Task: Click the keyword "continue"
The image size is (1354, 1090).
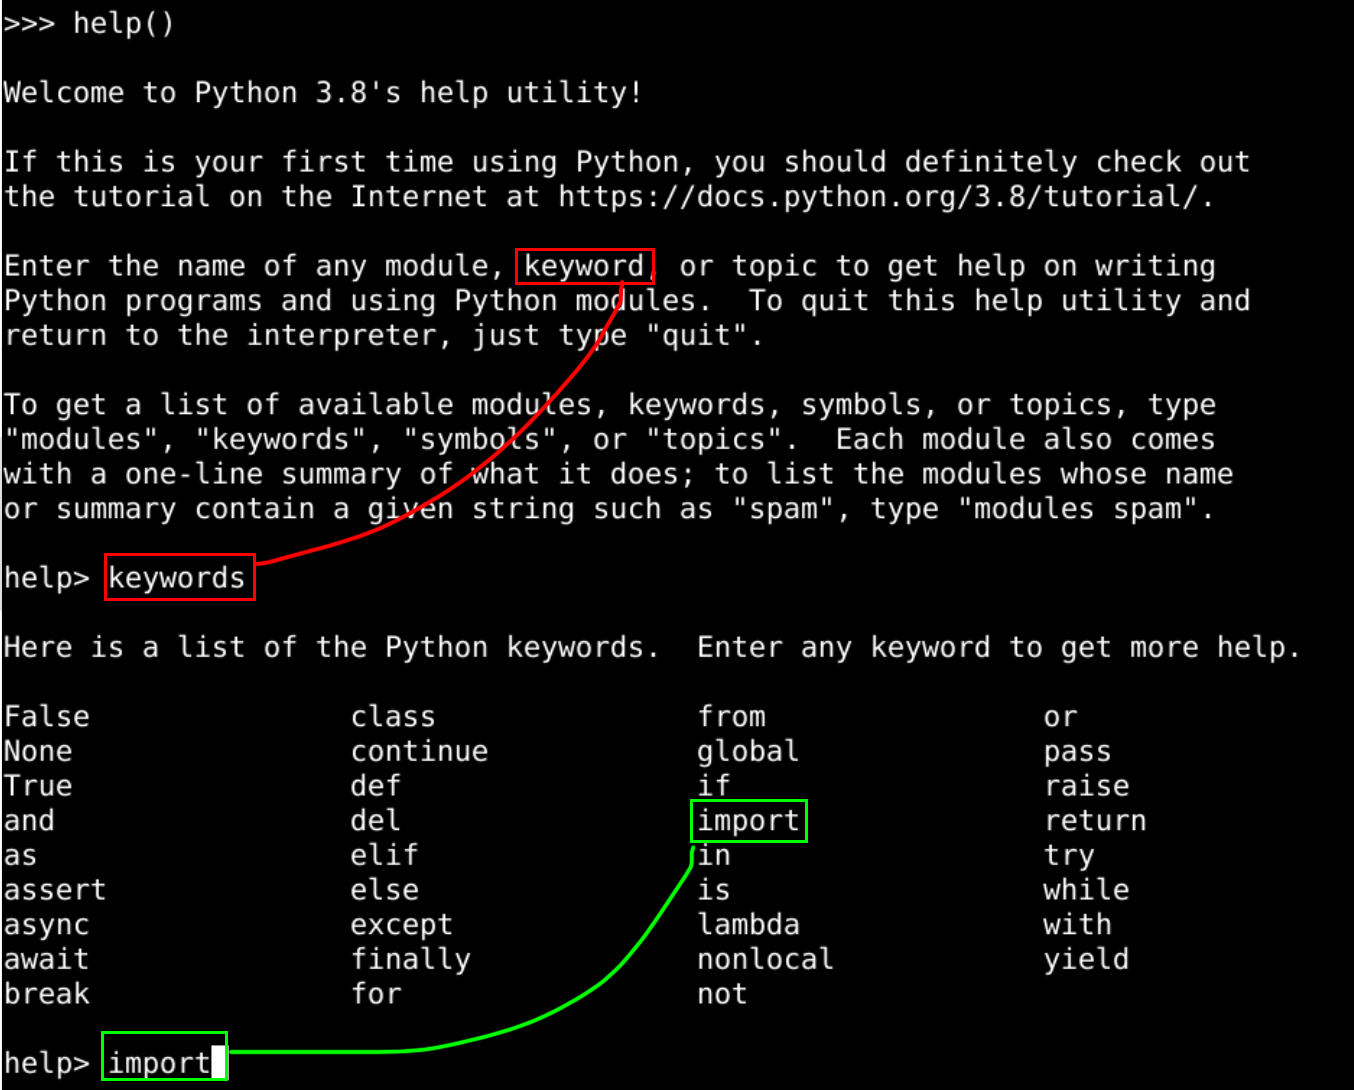Action: pos(419,751)
